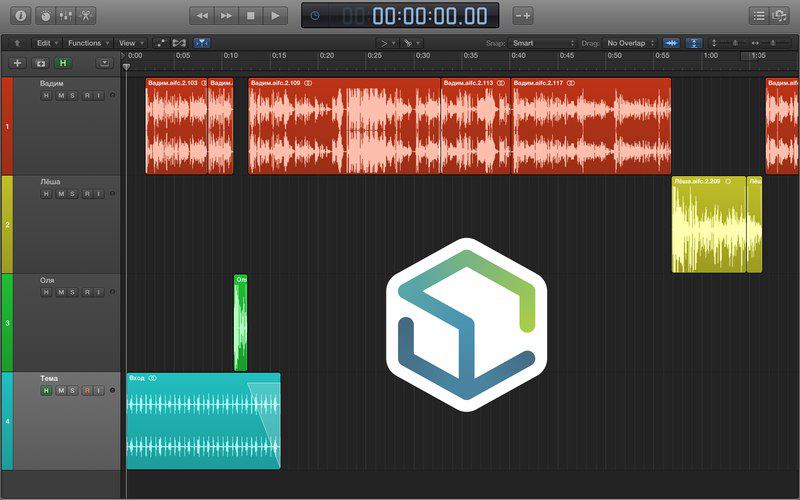The image size is (800, 500).
Task: Click the yellow track 2 color strip
Action: (7, 224)
